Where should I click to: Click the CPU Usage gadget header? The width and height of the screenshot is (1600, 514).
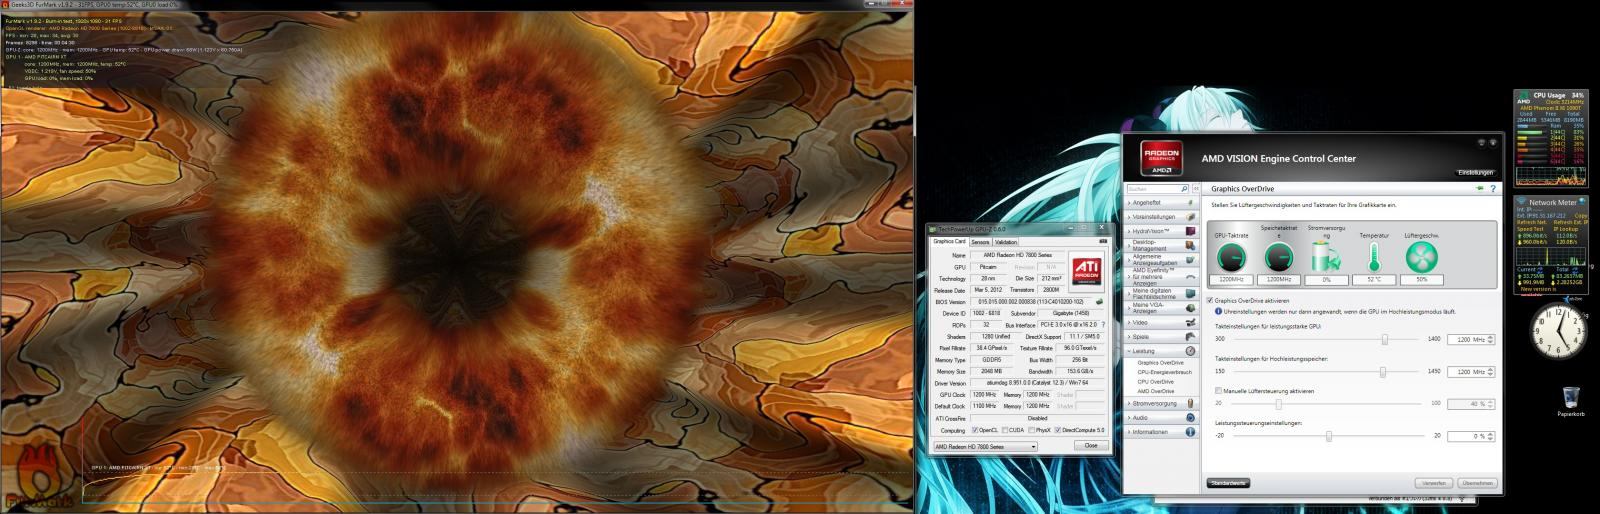point(1551,95)
